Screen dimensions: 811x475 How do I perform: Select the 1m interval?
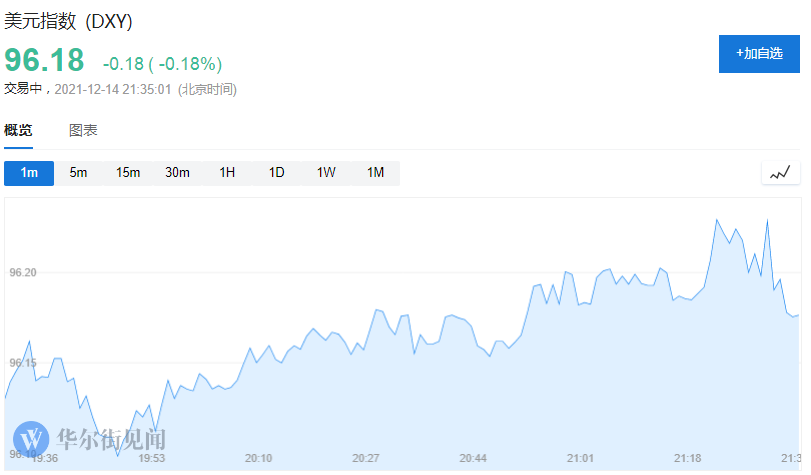tap(29, 173)
